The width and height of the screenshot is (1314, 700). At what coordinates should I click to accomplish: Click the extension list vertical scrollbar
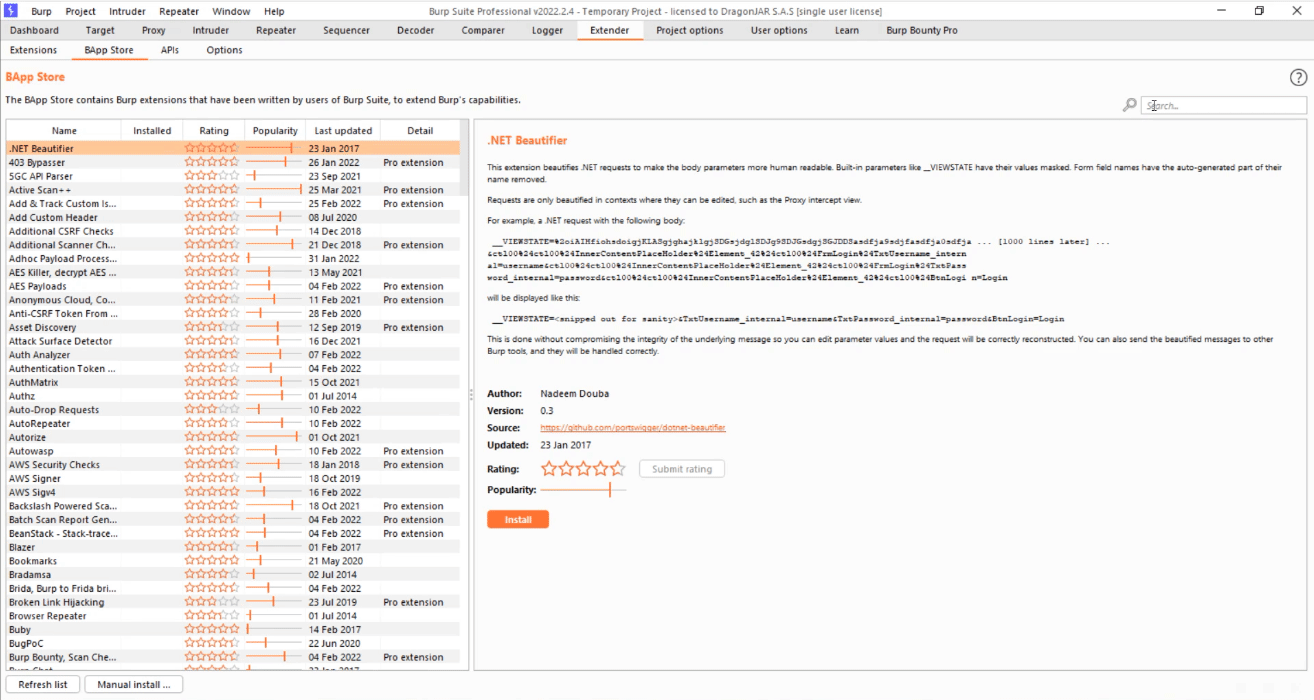(464, 395)
